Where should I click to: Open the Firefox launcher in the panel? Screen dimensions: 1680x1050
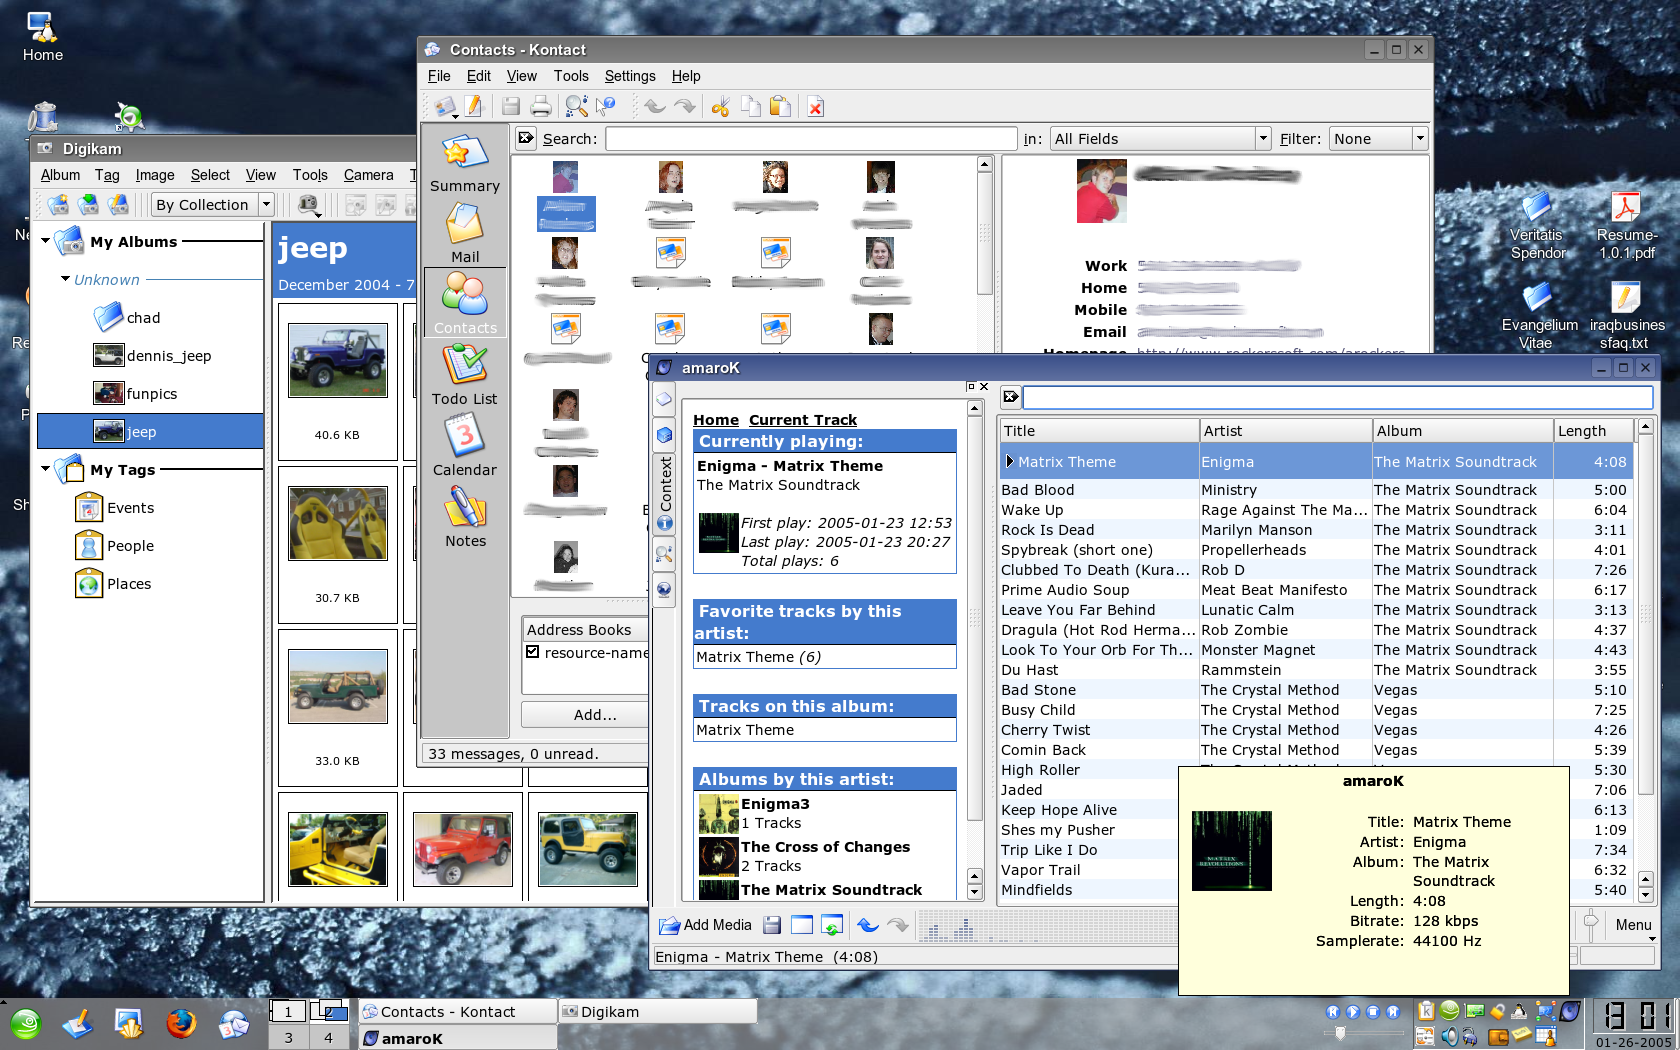(181, 1023)
